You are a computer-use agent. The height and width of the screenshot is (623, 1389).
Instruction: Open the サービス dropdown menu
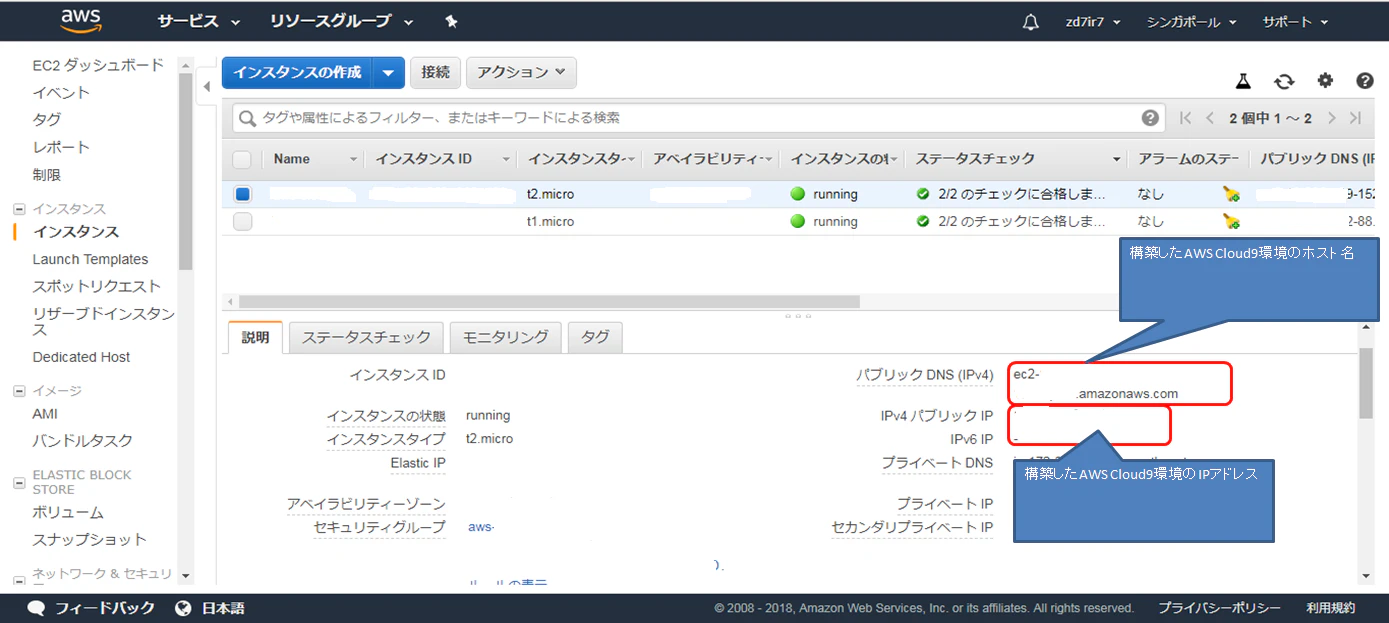tap(199, 21)
